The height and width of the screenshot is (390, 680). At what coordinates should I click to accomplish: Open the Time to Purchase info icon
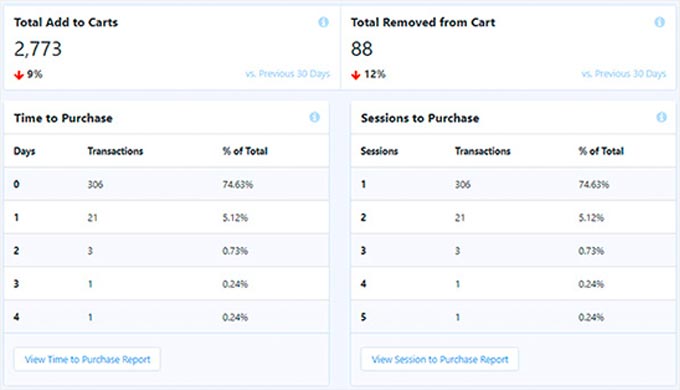[314, 117]
